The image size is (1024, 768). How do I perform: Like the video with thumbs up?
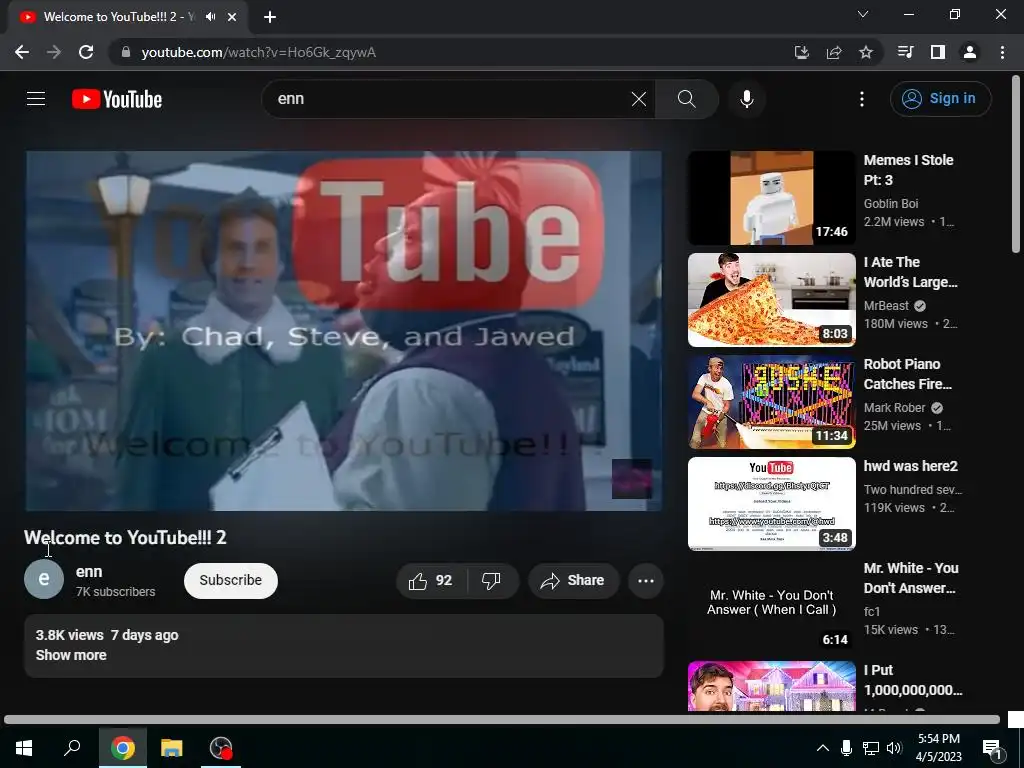pyautogui.click(x=430, y=581)
